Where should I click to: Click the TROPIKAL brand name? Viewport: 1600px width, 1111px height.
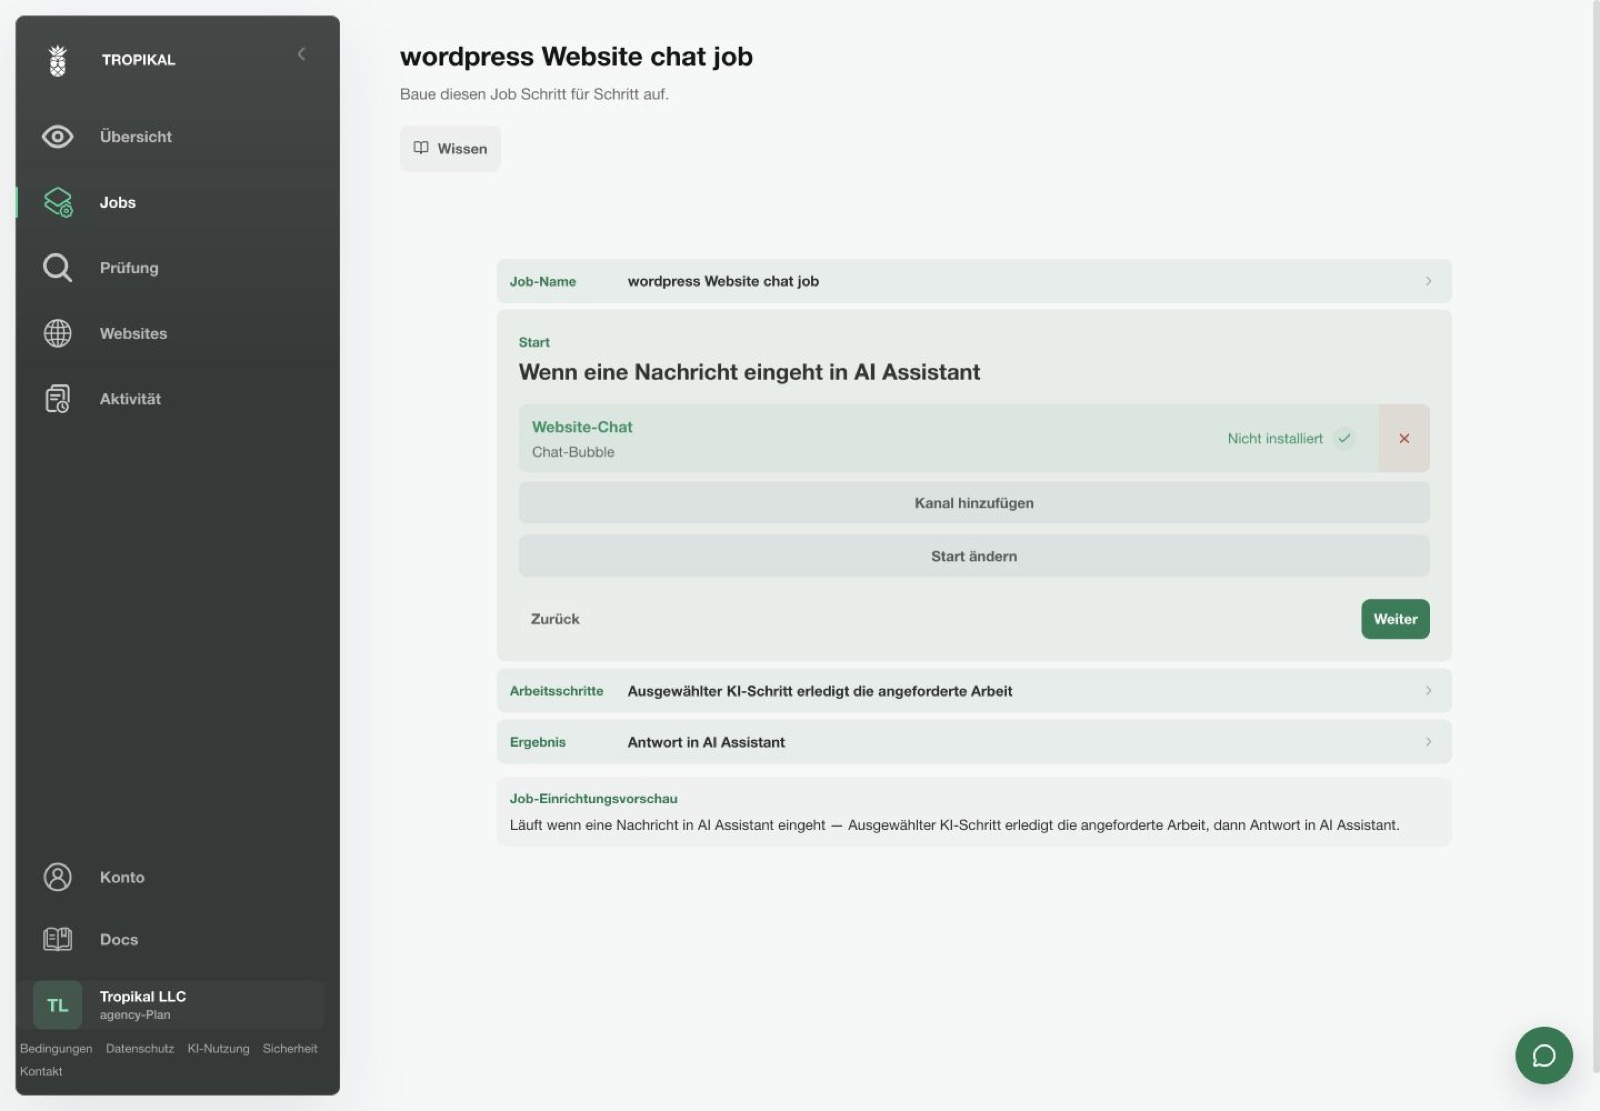pos(138,60)
